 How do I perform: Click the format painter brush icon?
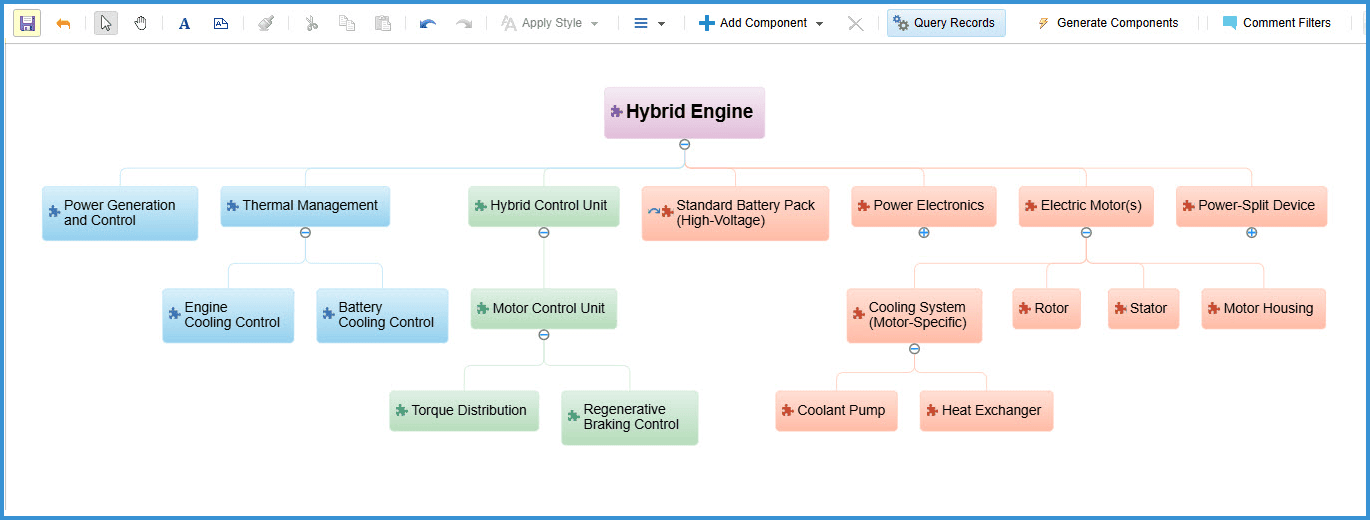tap(265, 23)
